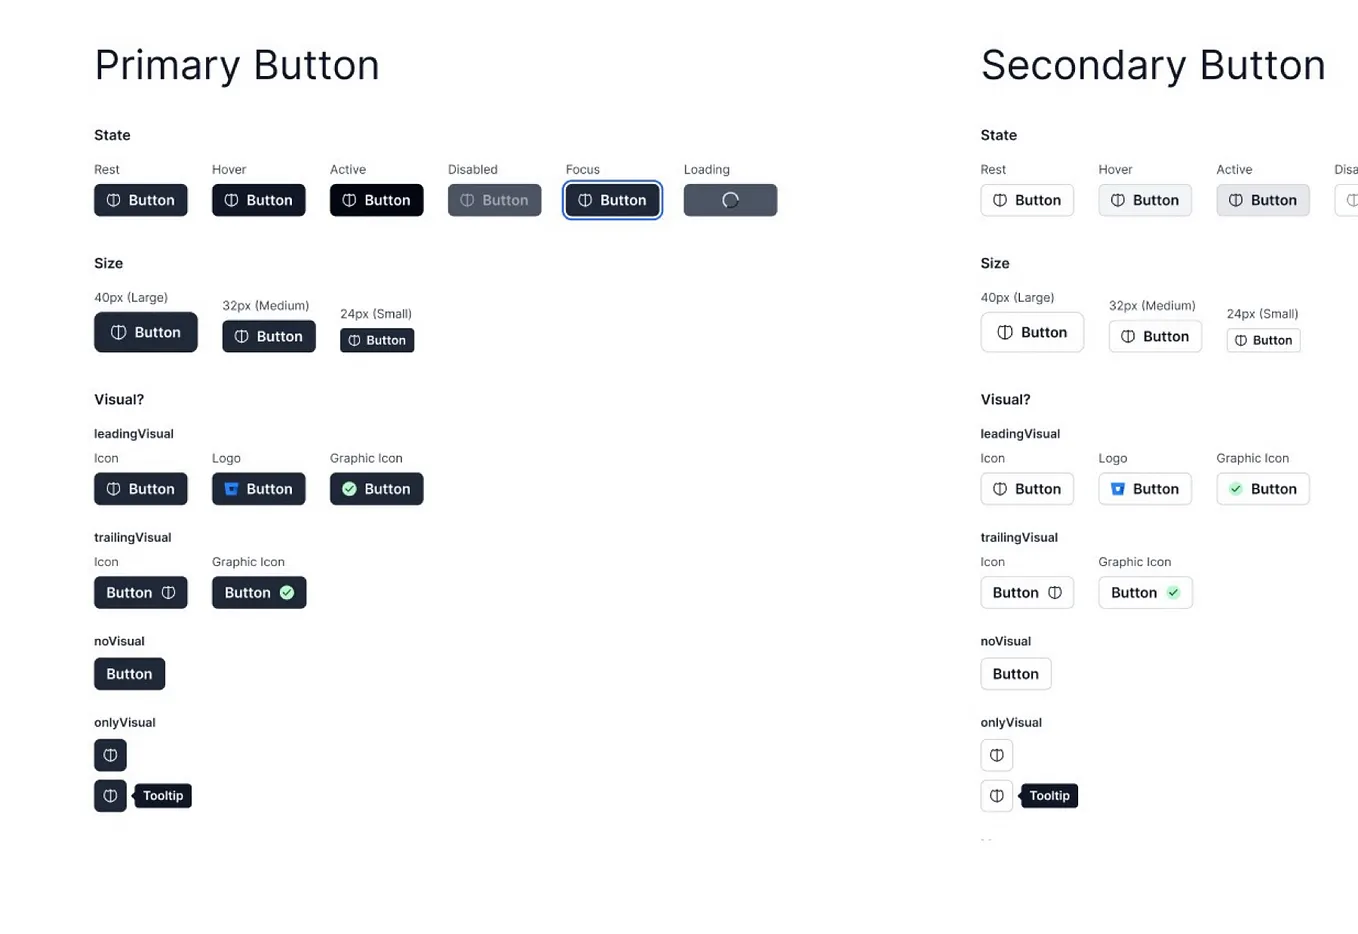Click the primary noVisual Button

tap(129, 674)
